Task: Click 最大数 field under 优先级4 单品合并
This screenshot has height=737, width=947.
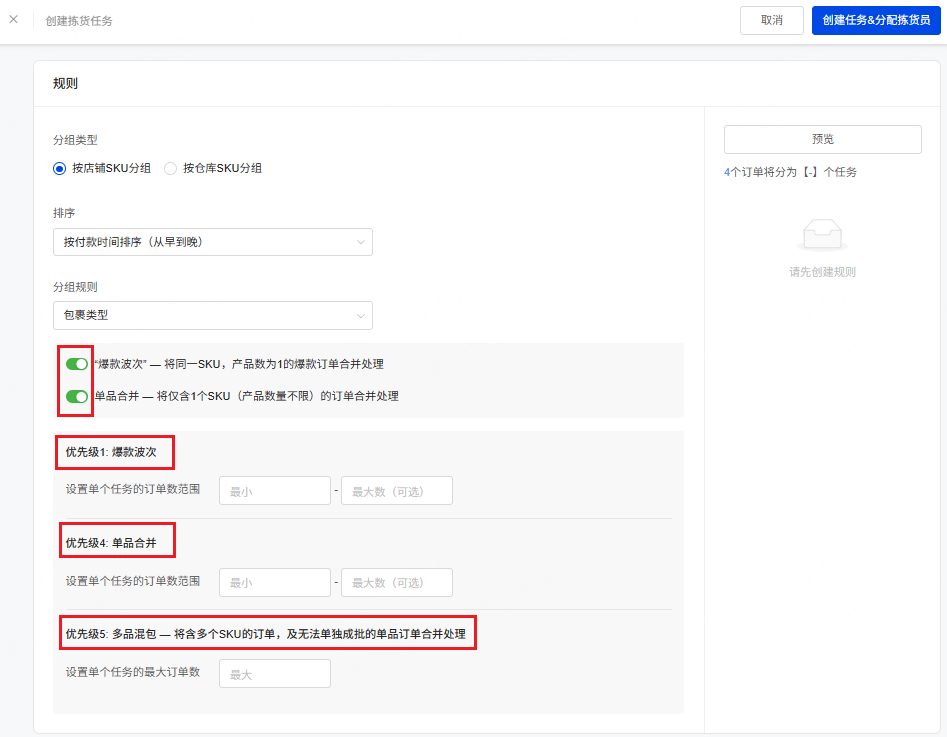Action: (396, 582)
